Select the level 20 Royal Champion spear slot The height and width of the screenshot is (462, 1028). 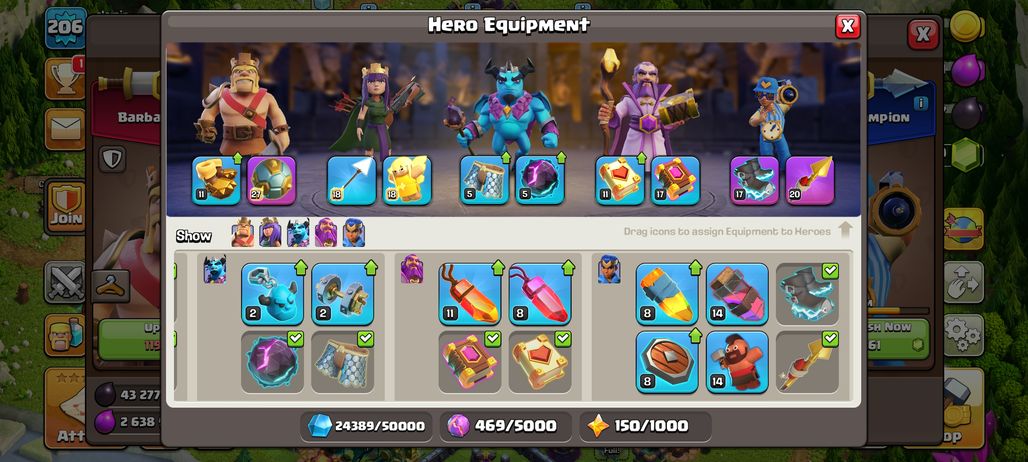click(810, 180)
